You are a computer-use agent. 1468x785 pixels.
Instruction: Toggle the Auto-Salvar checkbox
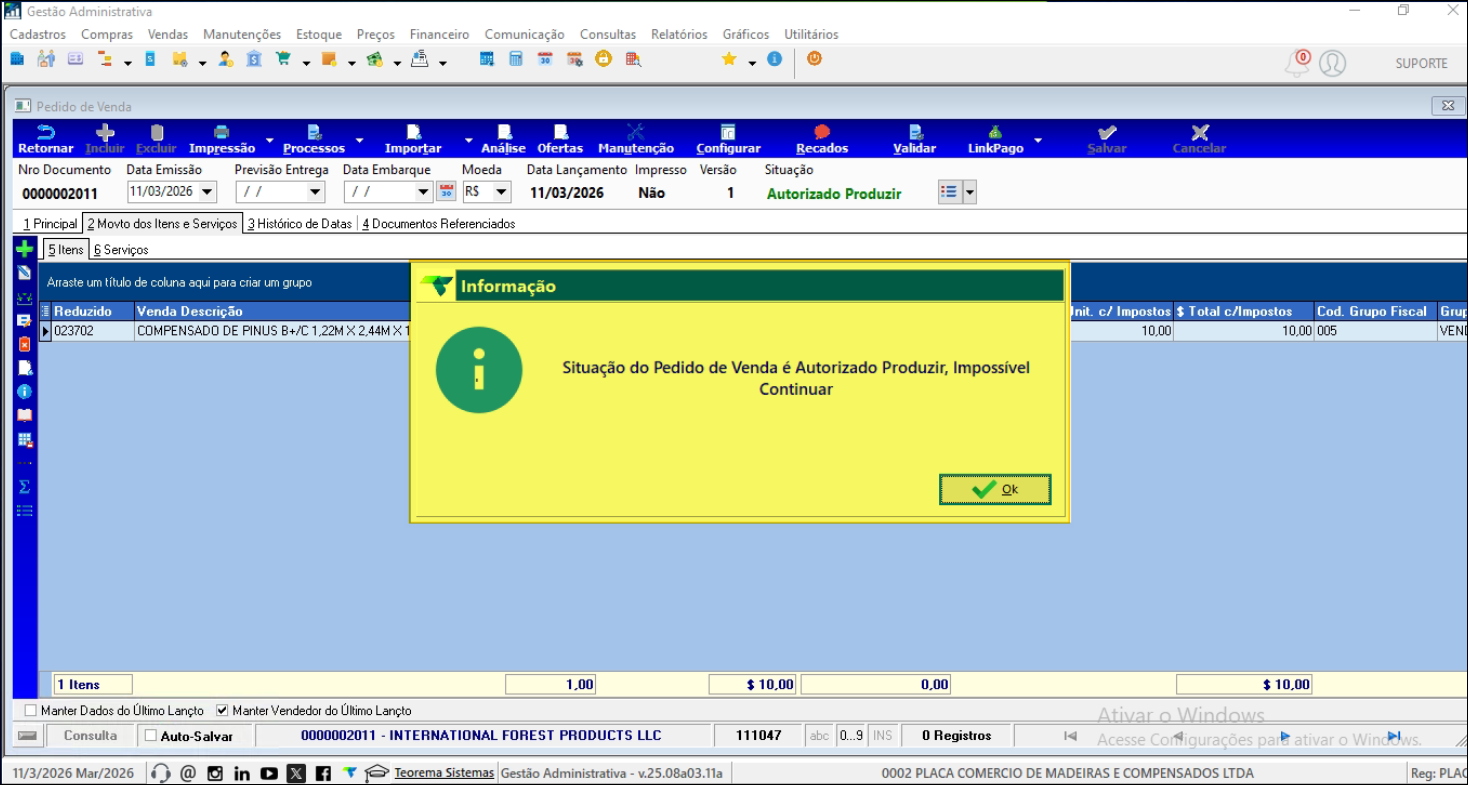(x=151, y=736)
